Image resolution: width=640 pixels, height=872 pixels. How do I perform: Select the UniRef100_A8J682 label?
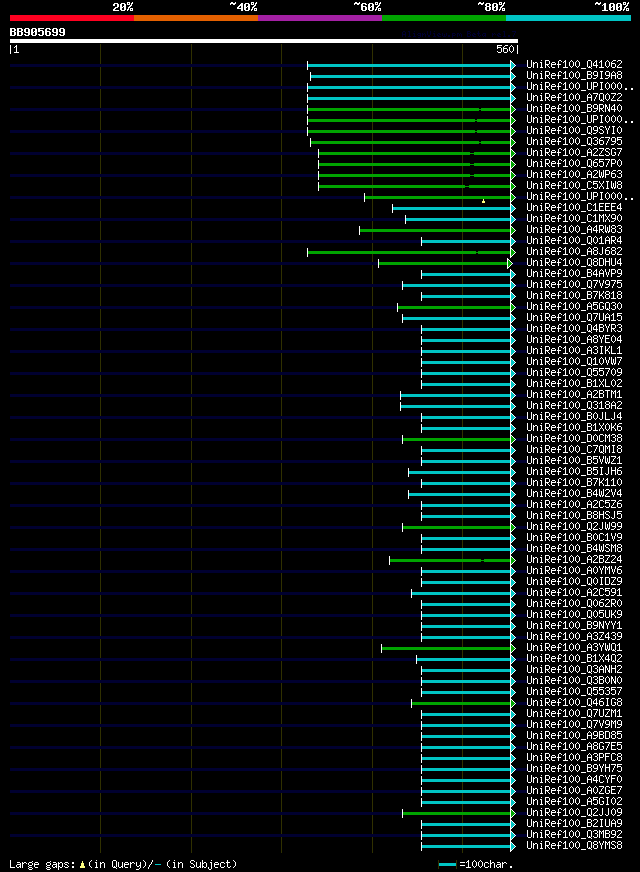(x=574, y=251)
